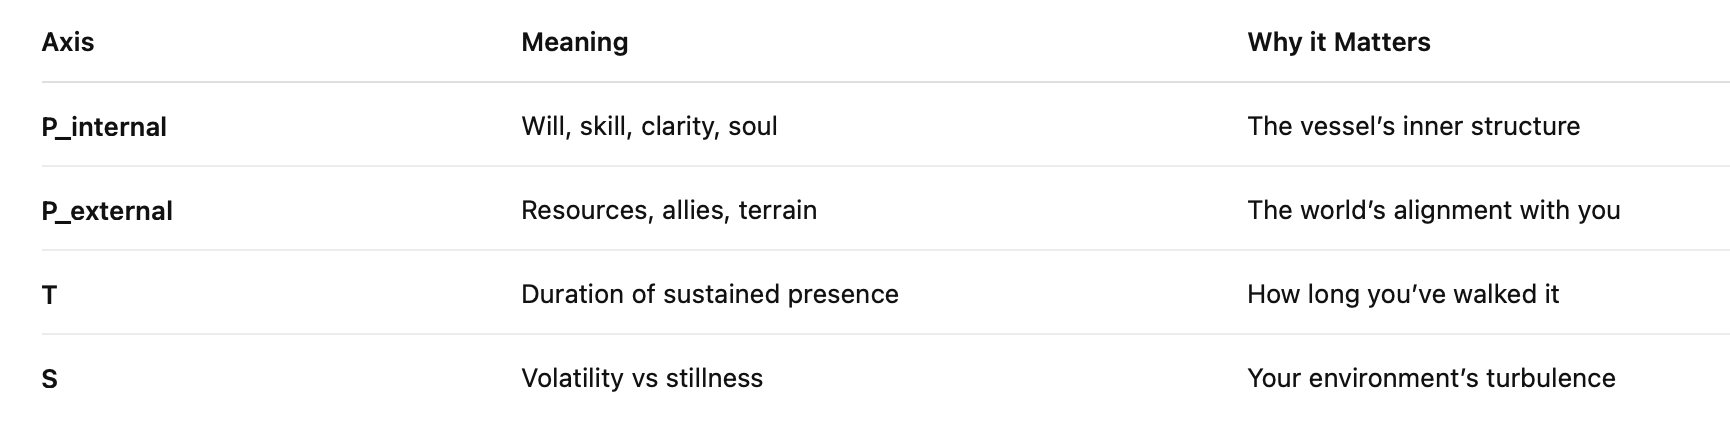1730x438 pixels.
Task: Click the word 'soul' in Meaning column
Action: click(753, 126)
